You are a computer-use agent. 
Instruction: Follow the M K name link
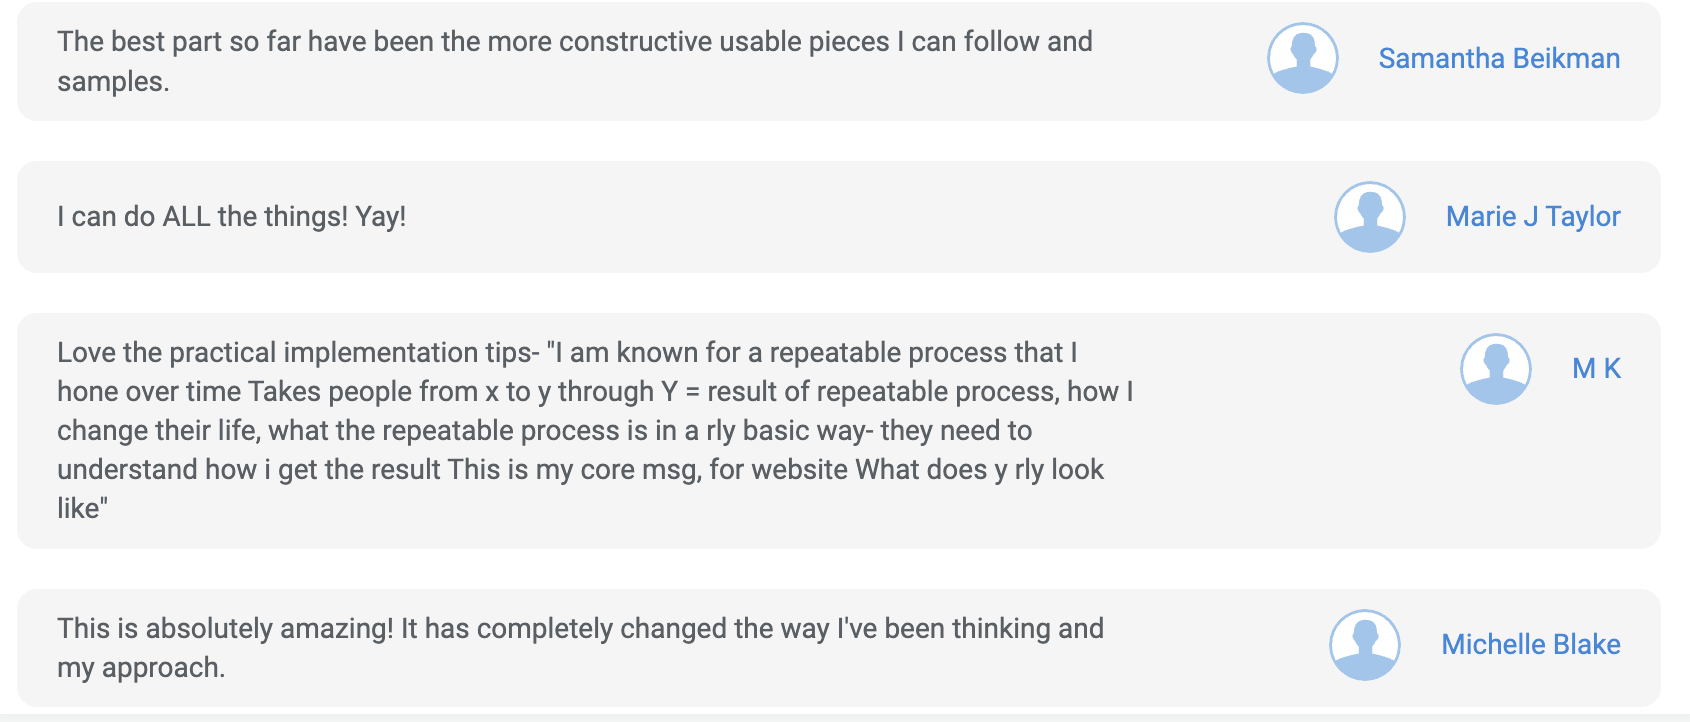click(x=1595, y=369)
